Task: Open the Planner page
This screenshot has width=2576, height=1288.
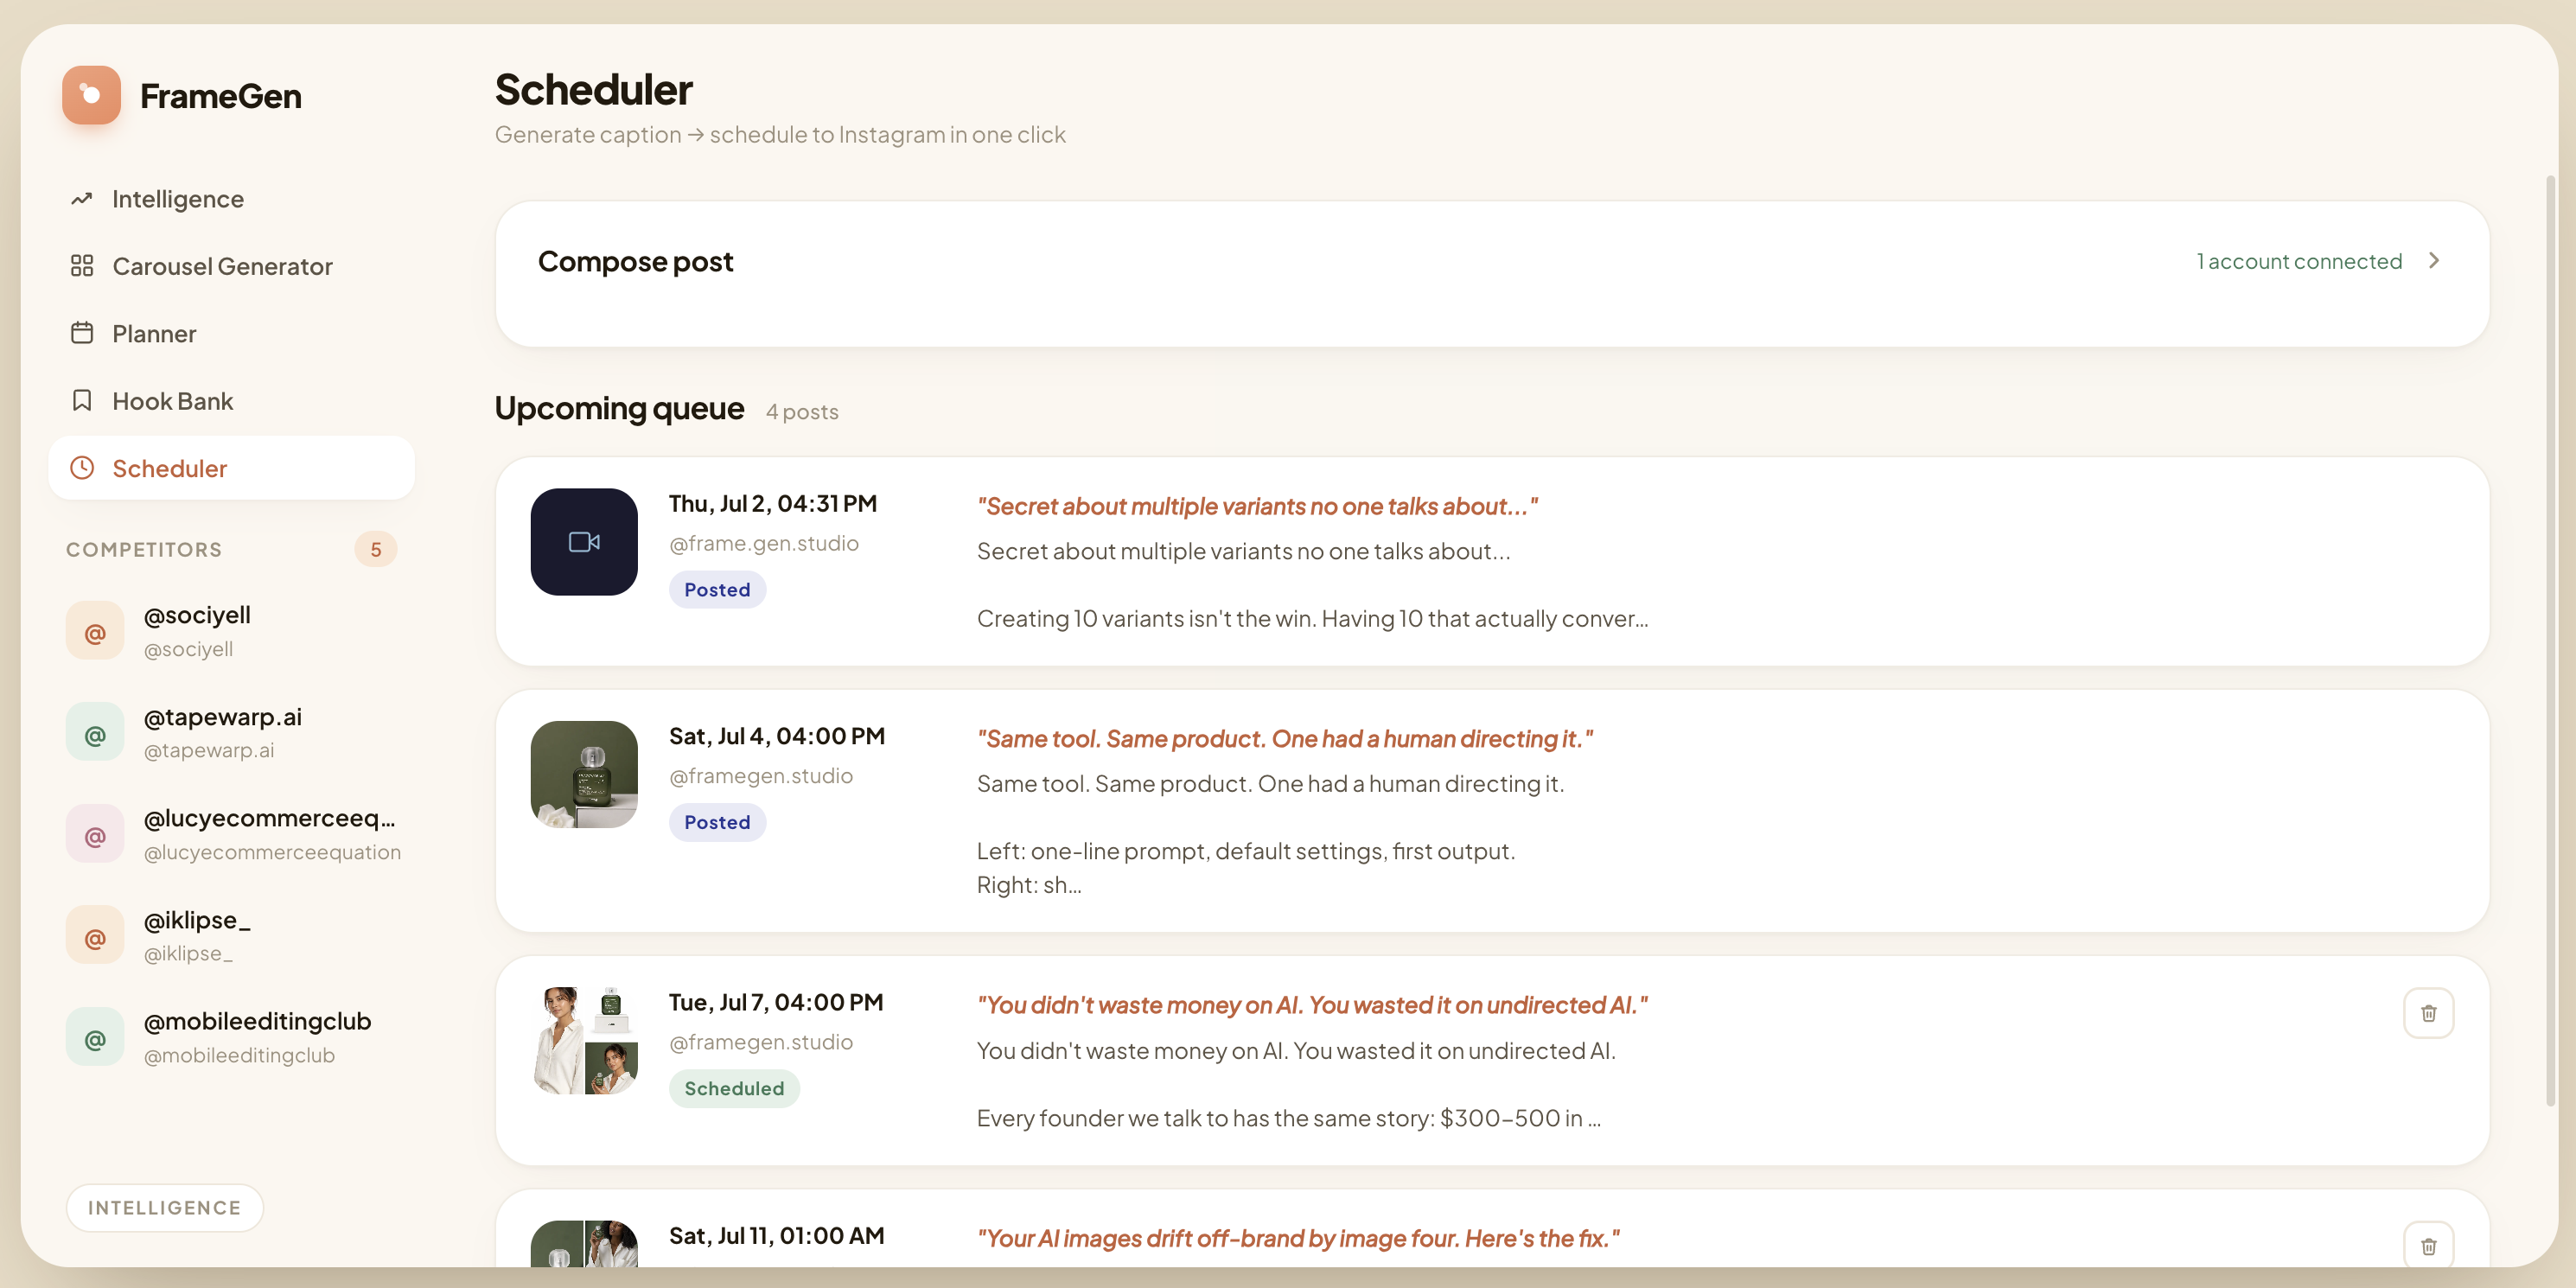Action: click(x=231, y=333)
